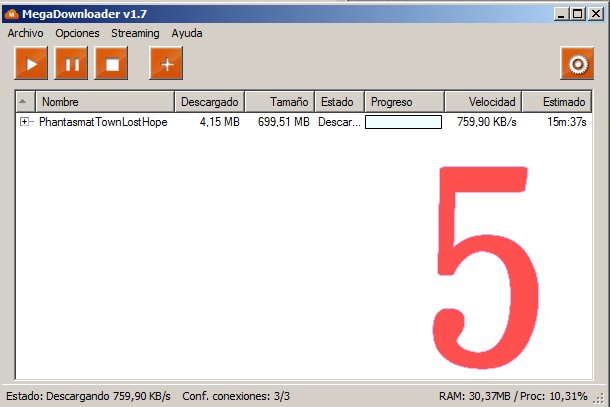Click the Descar... status cell
Screen dimensions: 610x407
click(339, 122)
